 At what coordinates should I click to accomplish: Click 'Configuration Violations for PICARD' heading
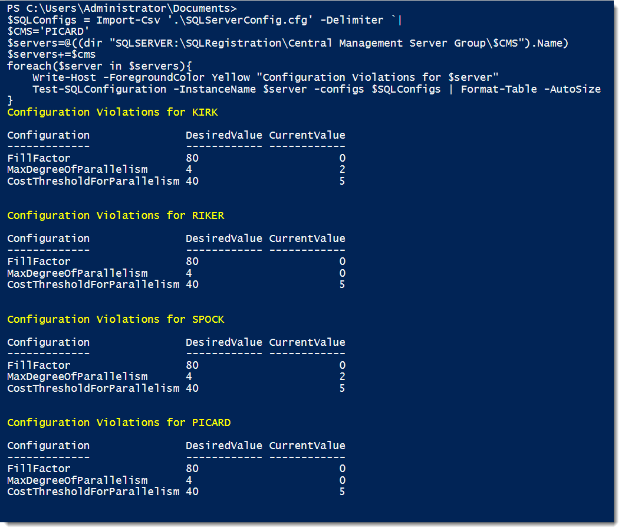pyautogui.click(x=119, y=423)
